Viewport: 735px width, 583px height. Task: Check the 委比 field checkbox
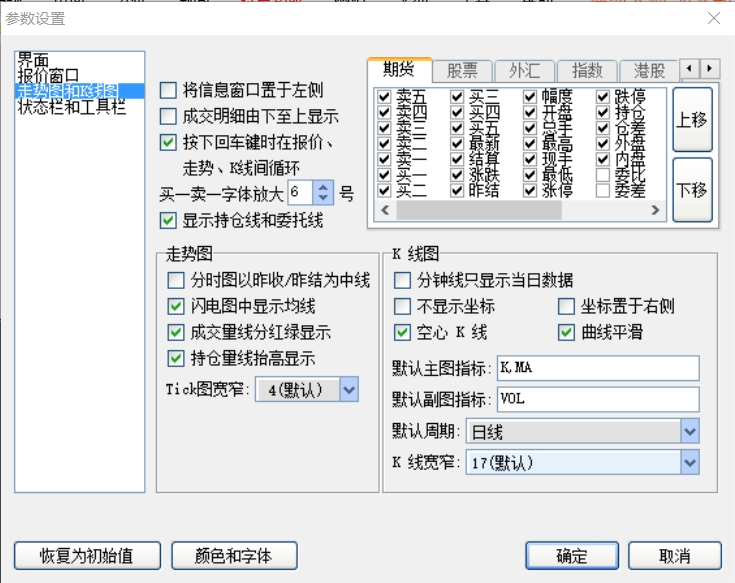(603, 174)
